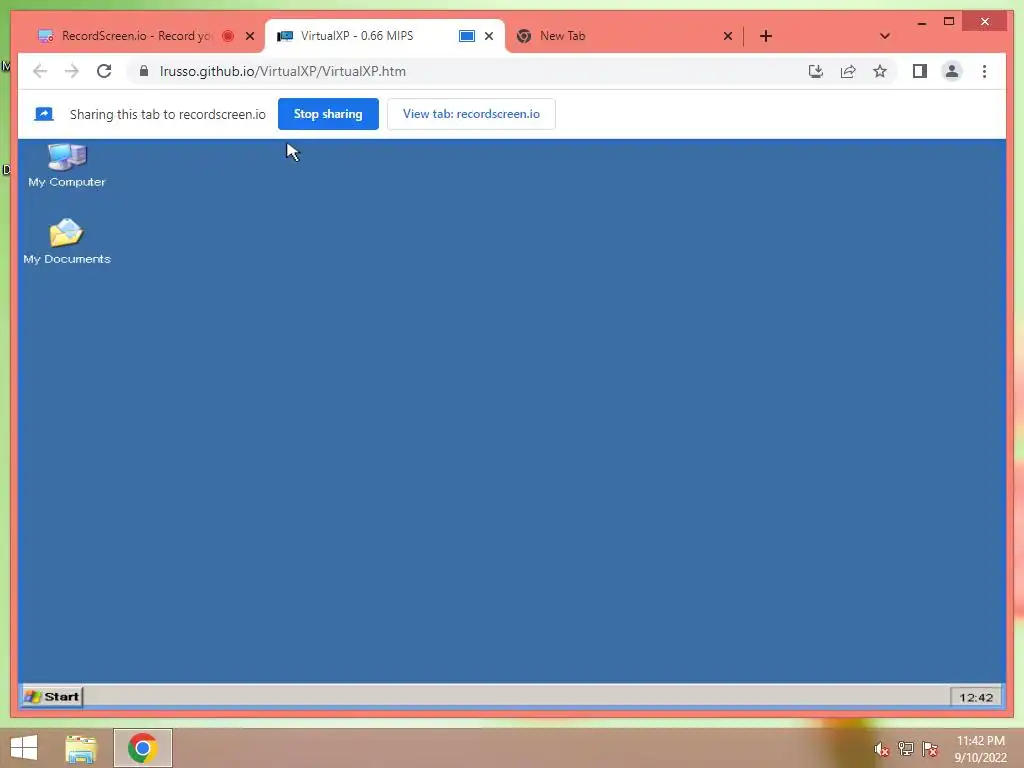Click the muted volume tray icon
Viewport: 1024px width, 768px height.
tap(882, 749)
